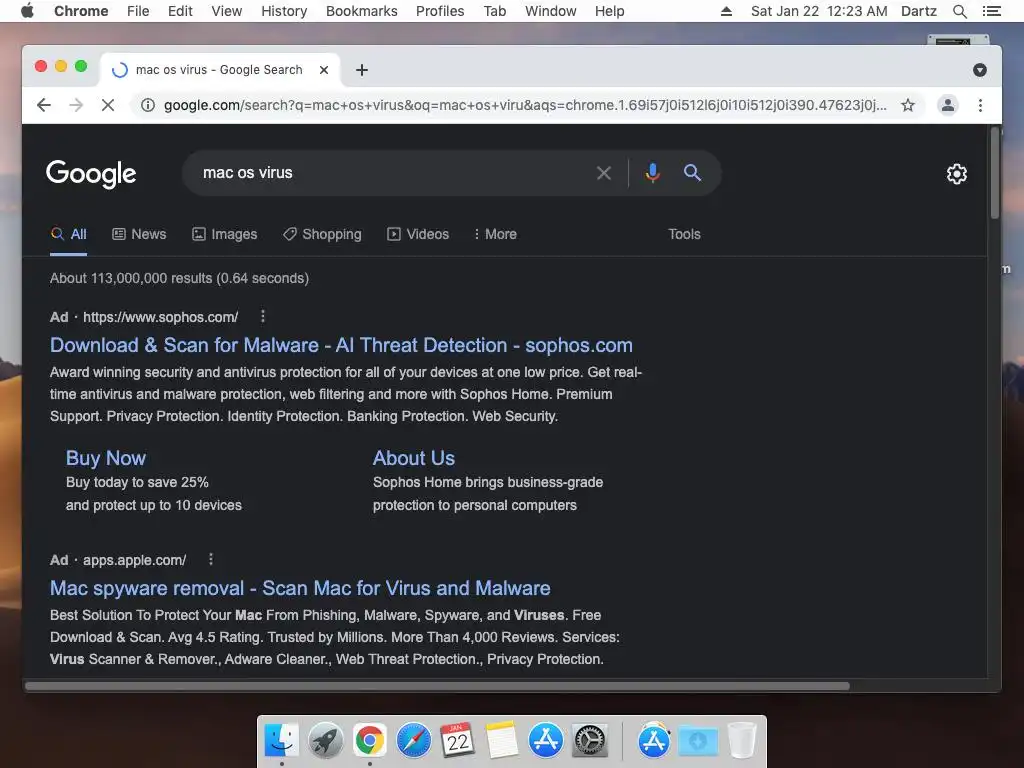The width and height of the screenshot is (1024, 768).
Task: Open the History menu
Action: click(284, 11)
